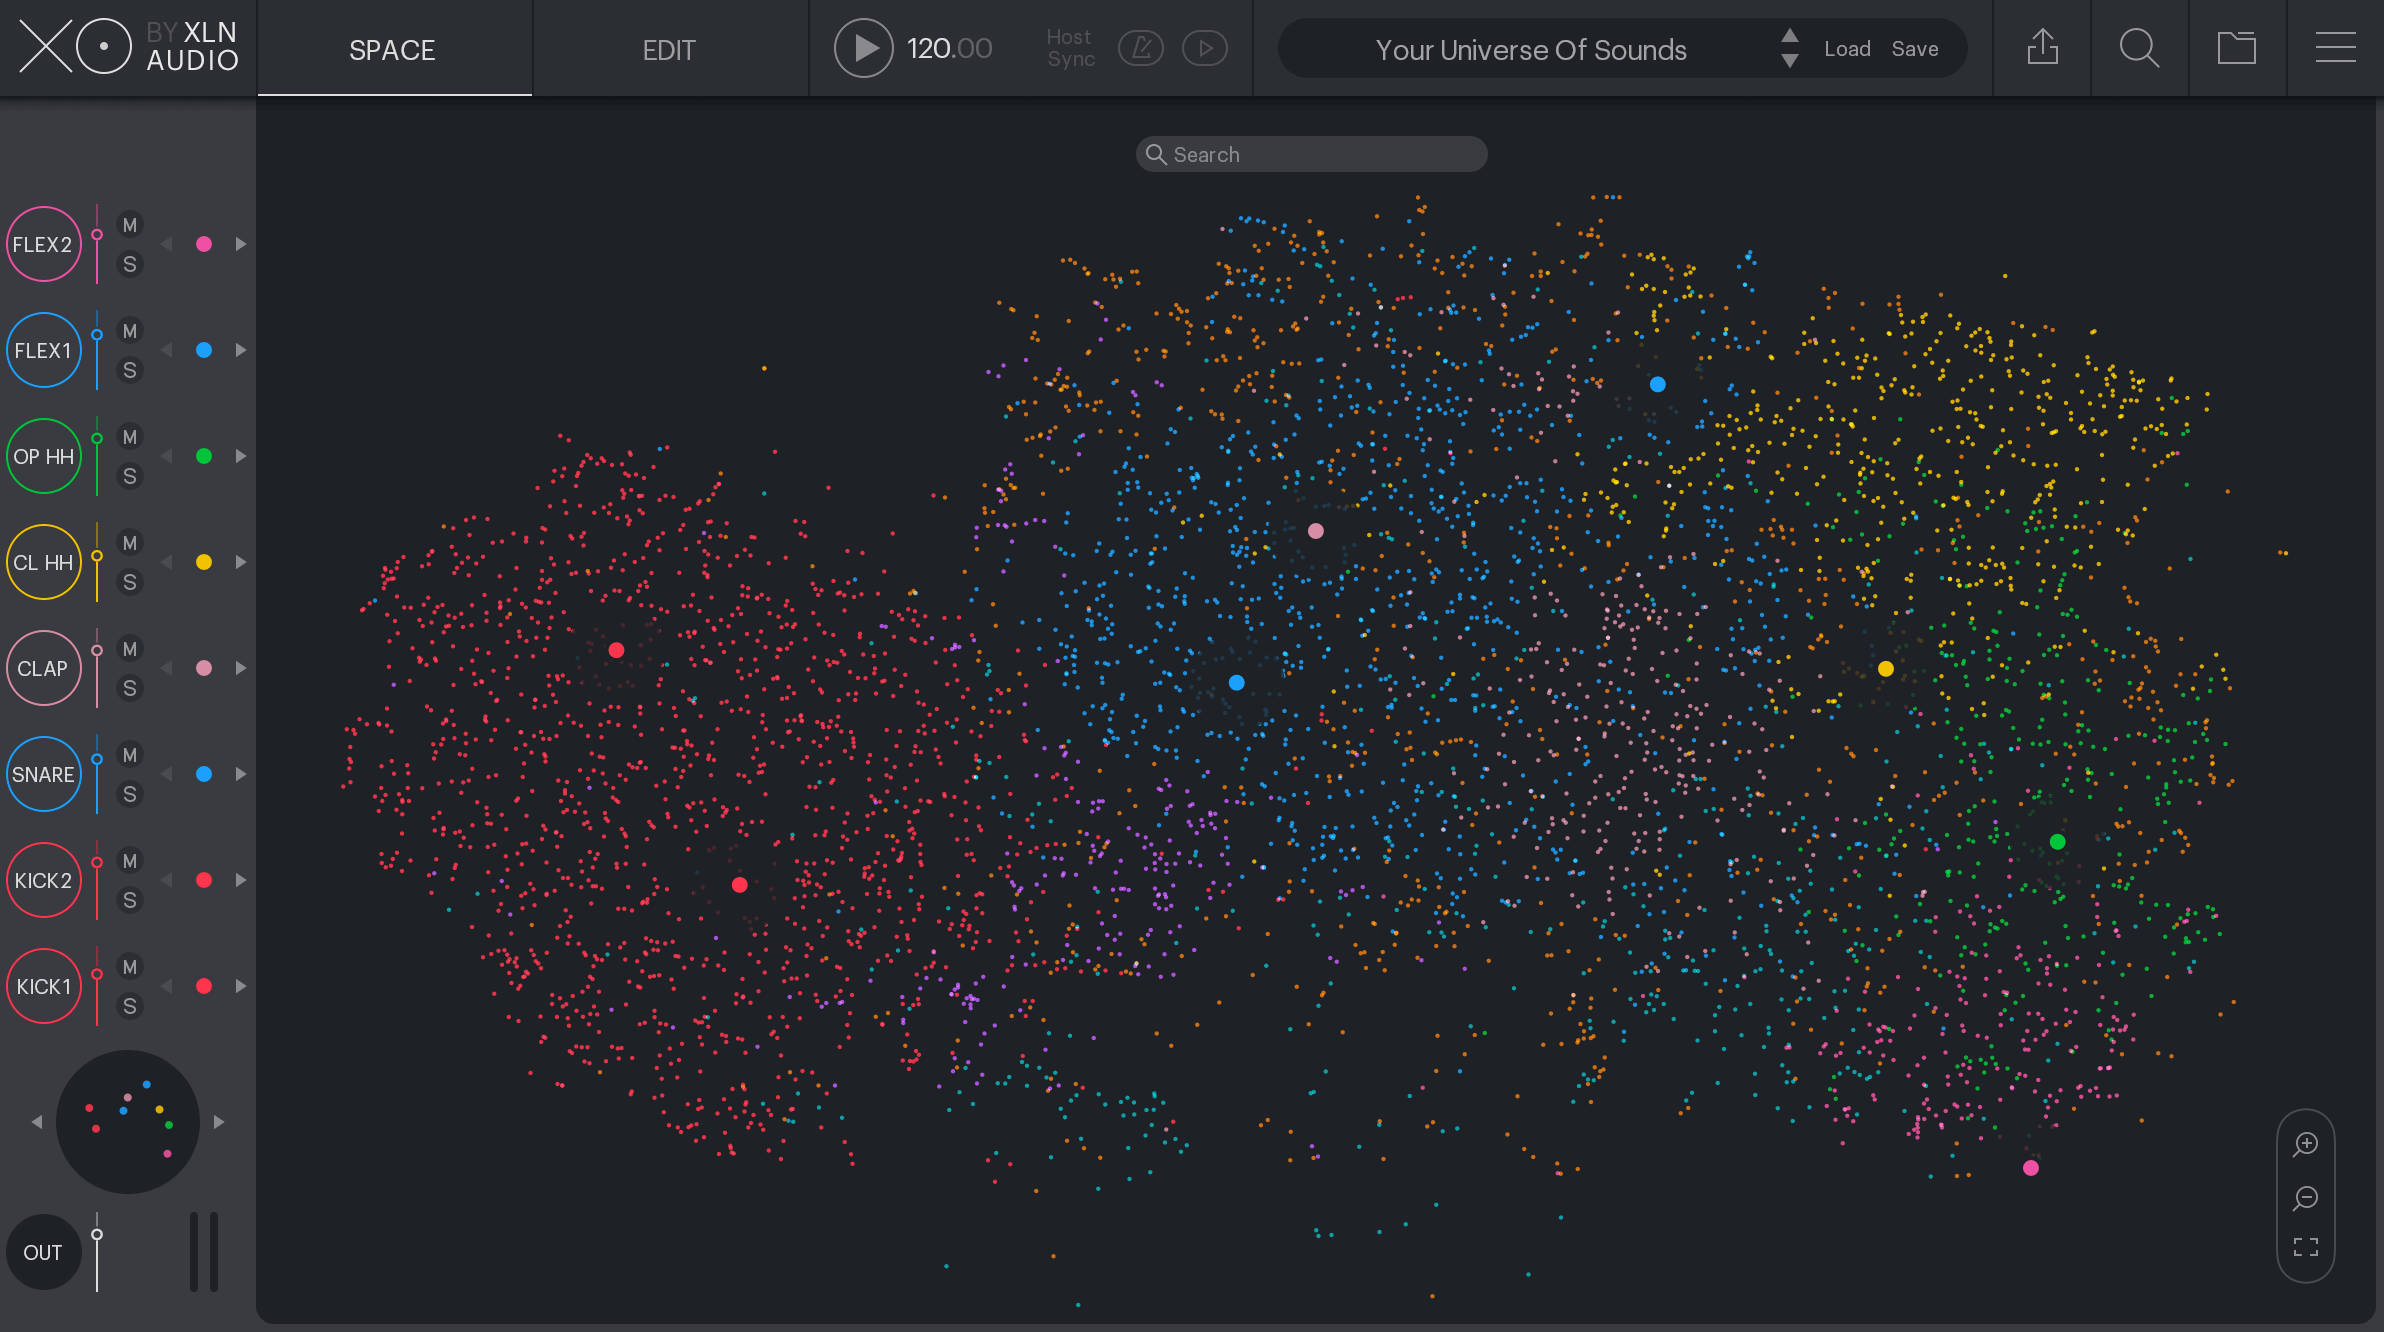Open the magnifier search icon in top bar
The width and height of the screenshot is (2384, 1332).
[x=2139, y=48]
